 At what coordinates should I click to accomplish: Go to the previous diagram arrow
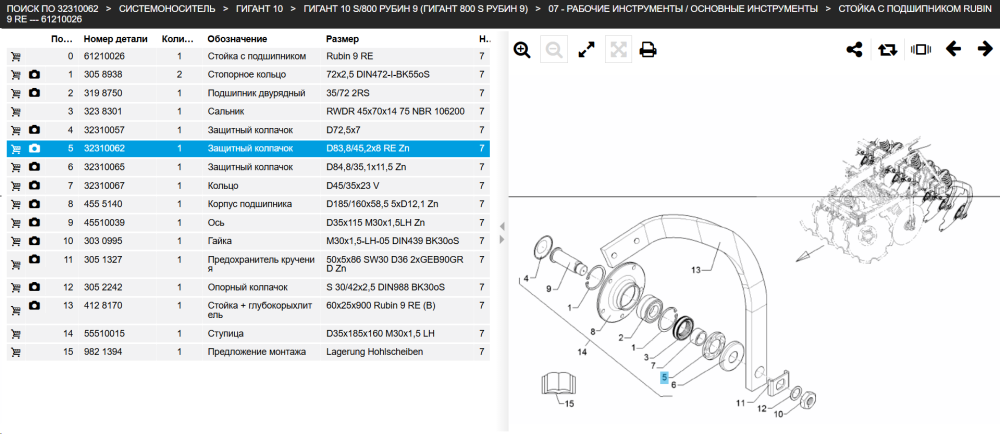click(x=953, y=49)
